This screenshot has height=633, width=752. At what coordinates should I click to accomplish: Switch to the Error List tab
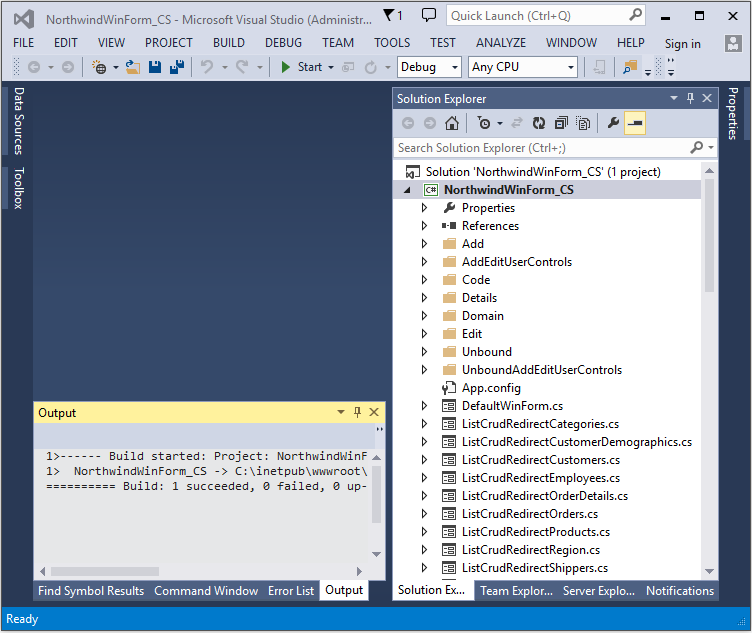(291, 591)
